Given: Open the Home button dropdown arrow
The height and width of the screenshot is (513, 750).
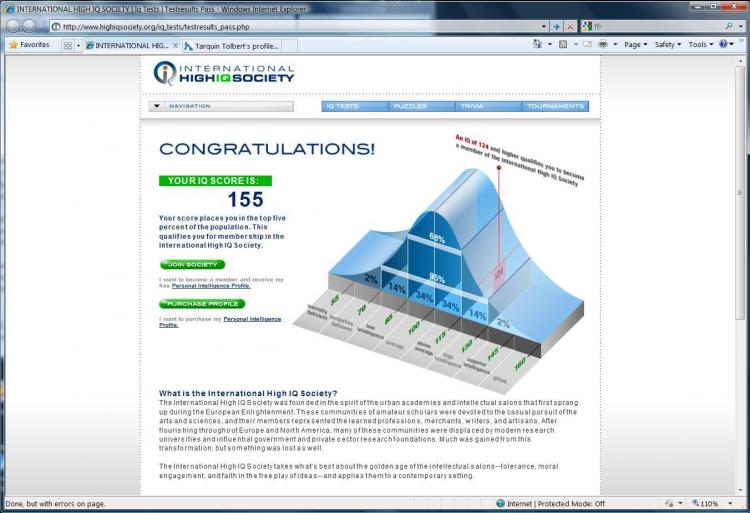Looking at the screenshot, I should 550,44.
